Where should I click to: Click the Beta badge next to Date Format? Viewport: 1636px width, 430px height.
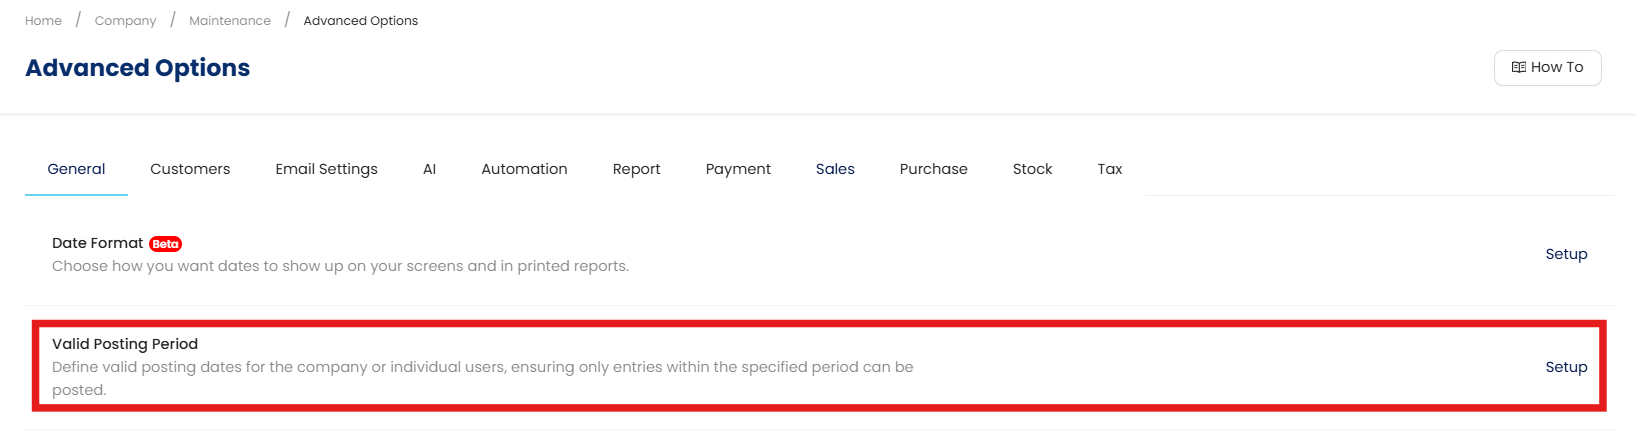tap(165, 244)
